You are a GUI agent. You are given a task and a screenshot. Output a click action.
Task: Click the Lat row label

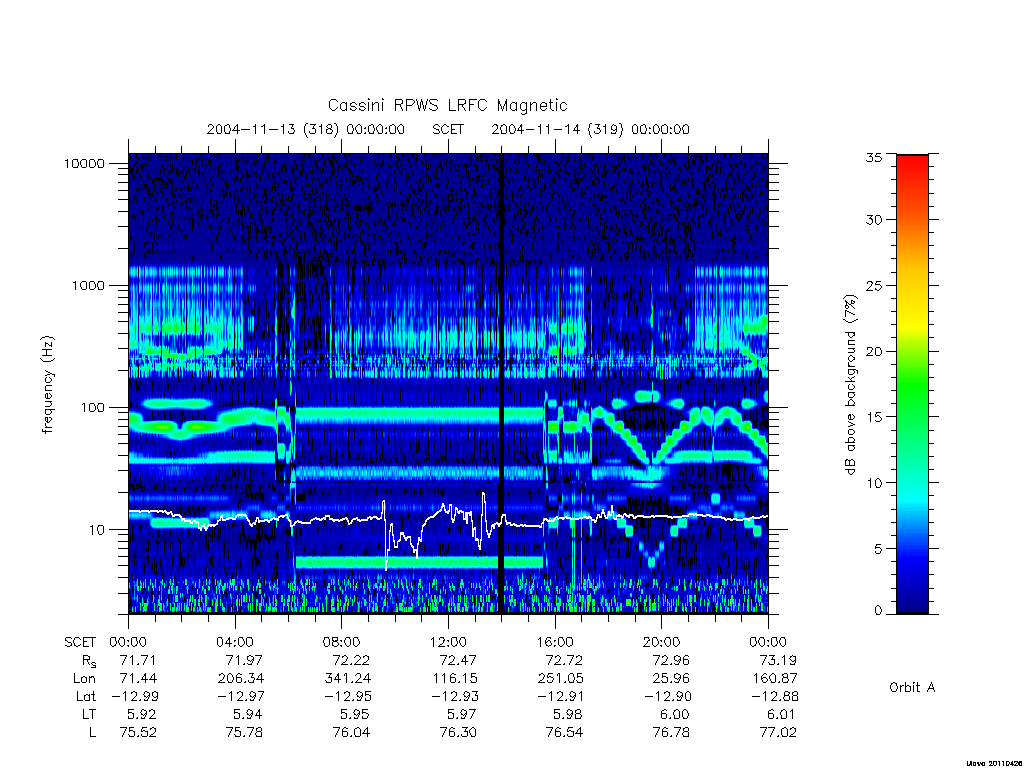[x=86, y=697]
